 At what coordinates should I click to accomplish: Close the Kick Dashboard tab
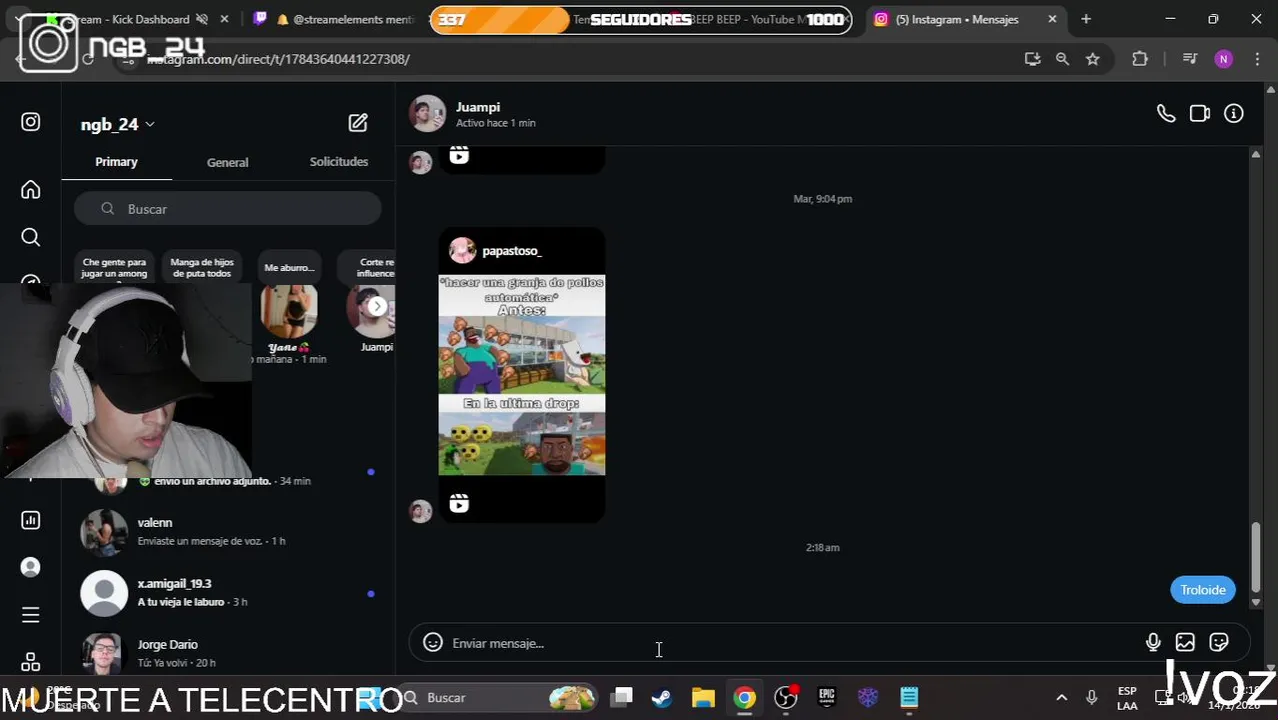pos(224,19)
